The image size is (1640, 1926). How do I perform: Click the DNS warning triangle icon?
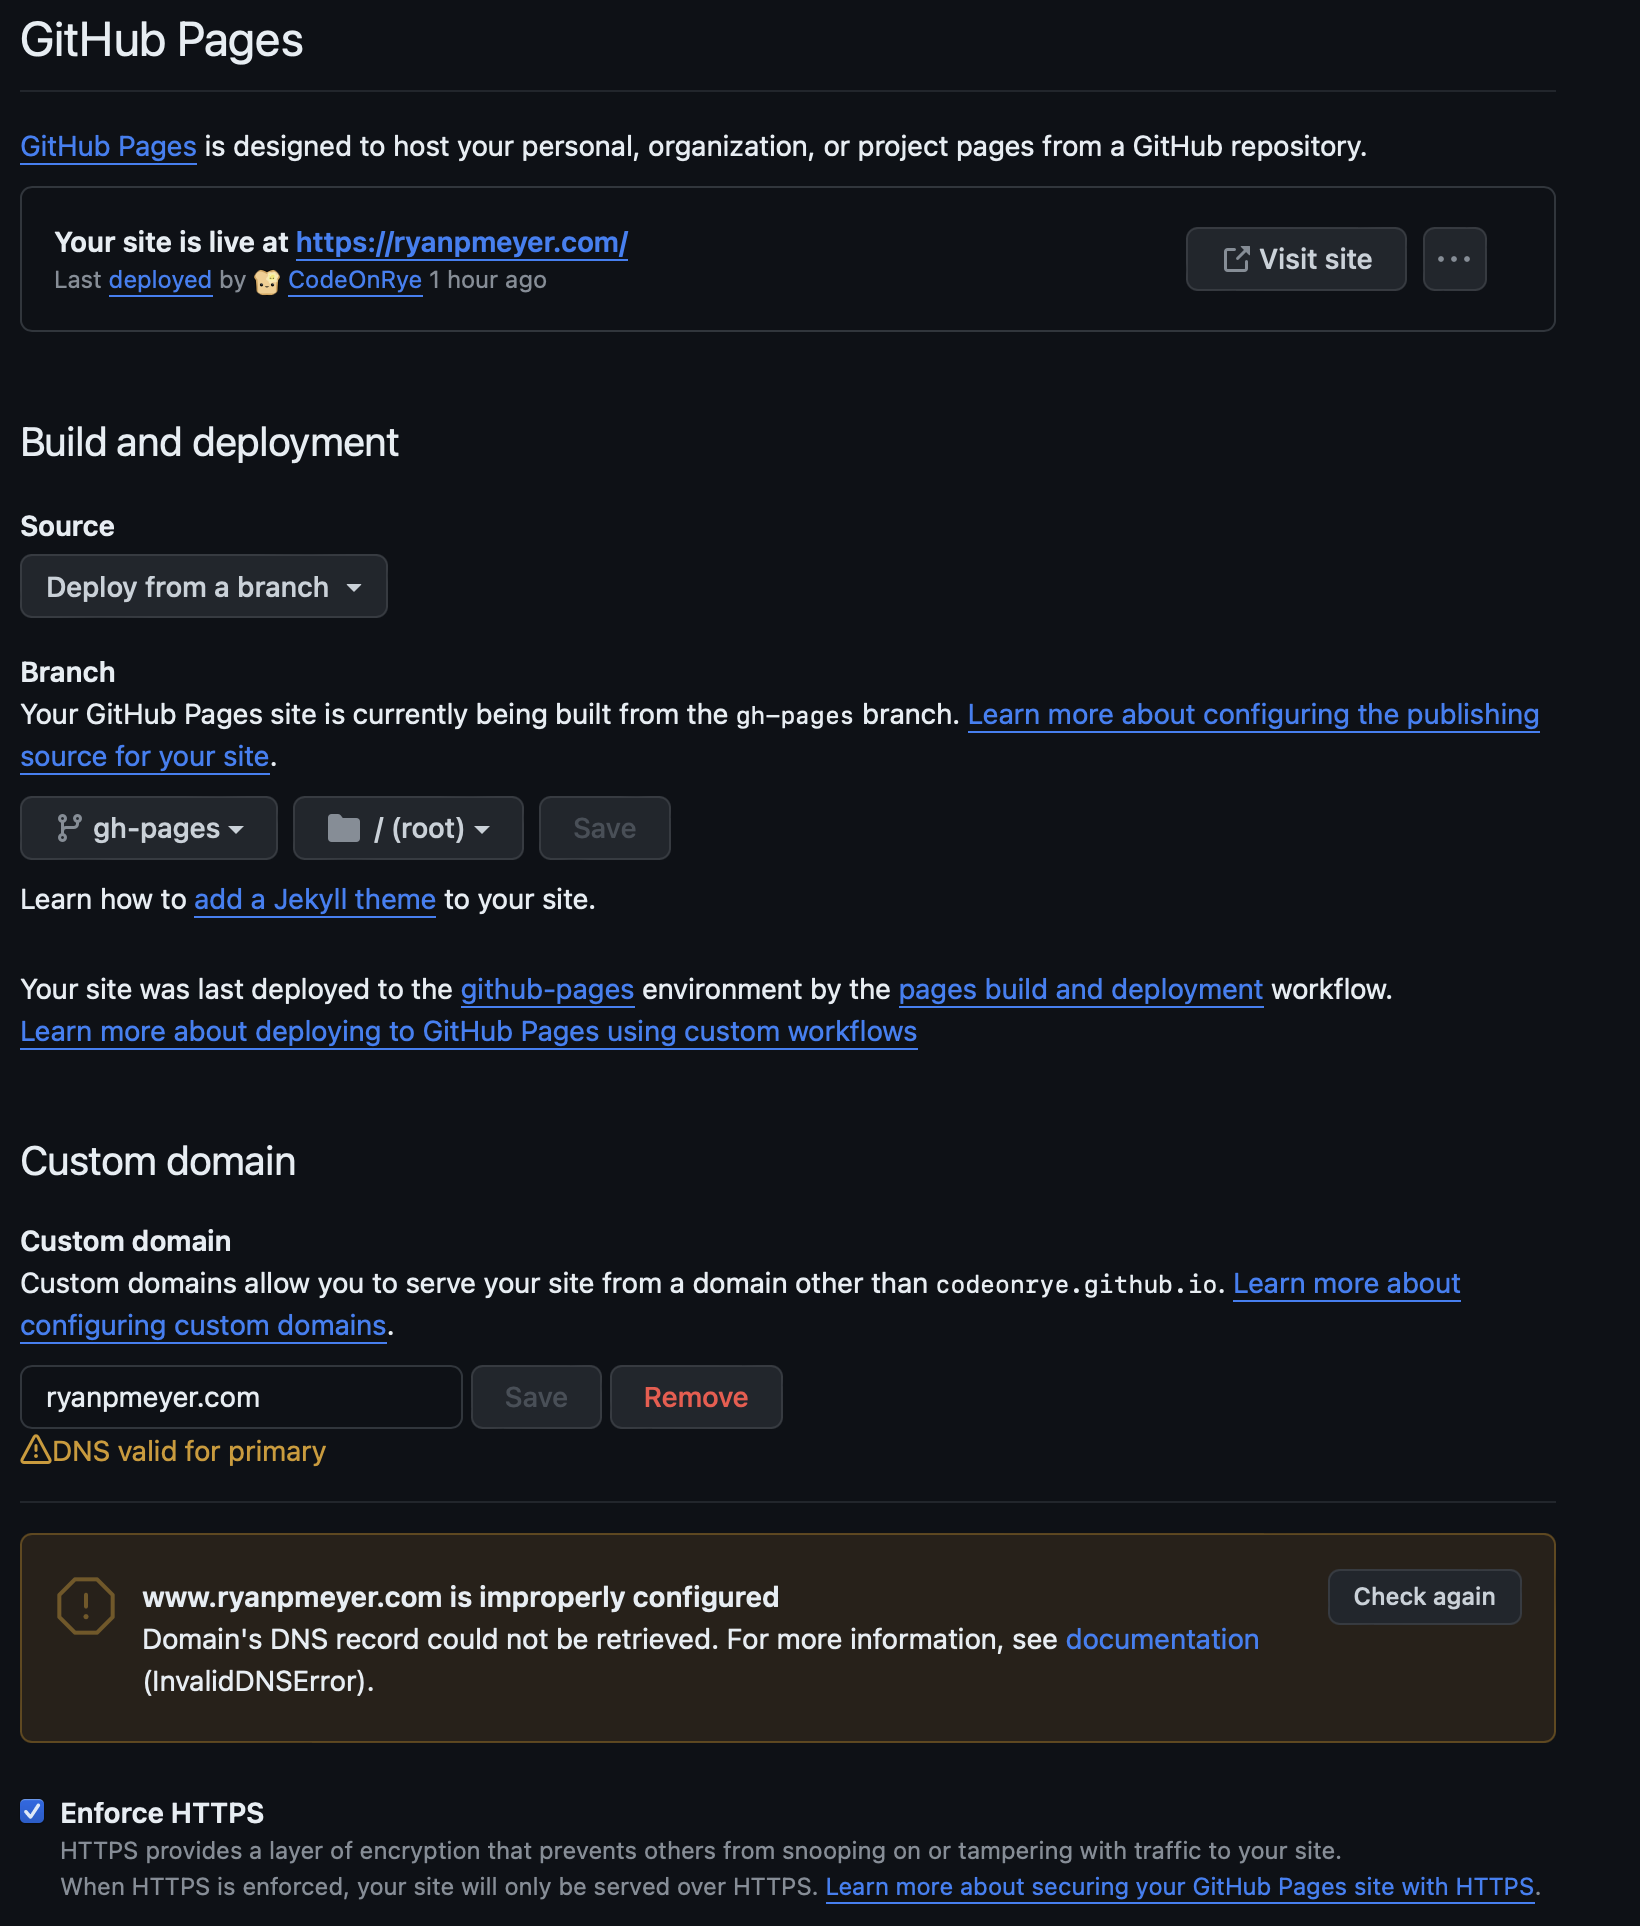tap(36, 1450)
